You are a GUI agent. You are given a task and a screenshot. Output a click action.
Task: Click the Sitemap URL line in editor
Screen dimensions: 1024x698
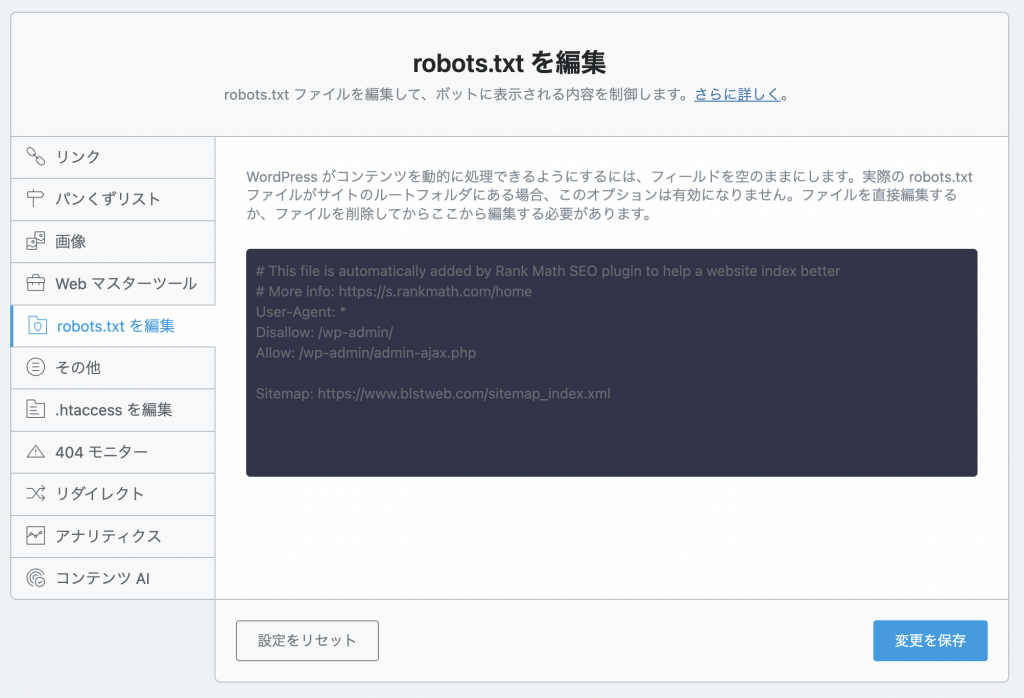pyautogui.click(x=433, y=394)
